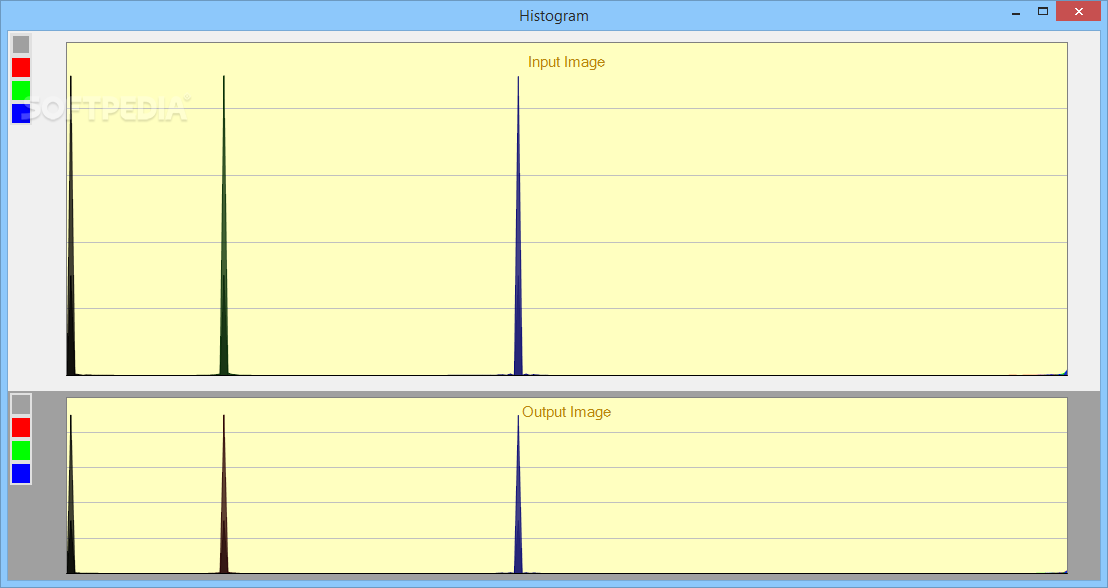The height and width of the screenshot is (588, 1108).
Task: Click the Output Image histogram title
Action: (566, 412)
